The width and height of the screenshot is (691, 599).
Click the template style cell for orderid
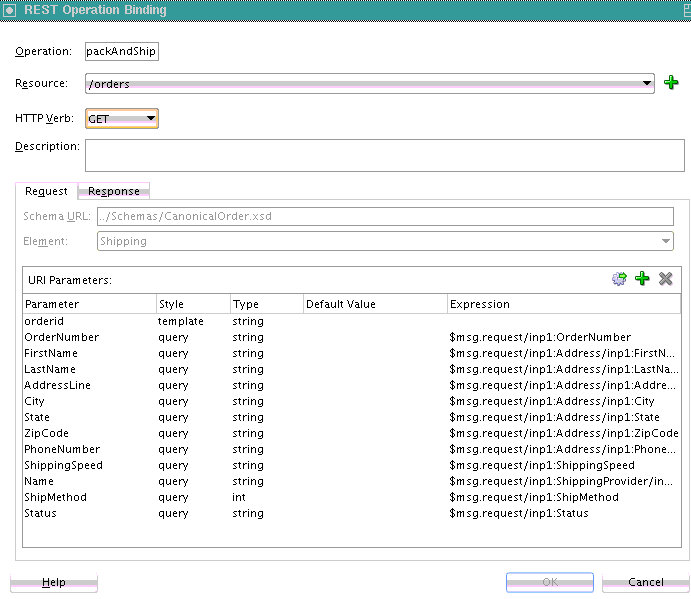tap(193, 321)
